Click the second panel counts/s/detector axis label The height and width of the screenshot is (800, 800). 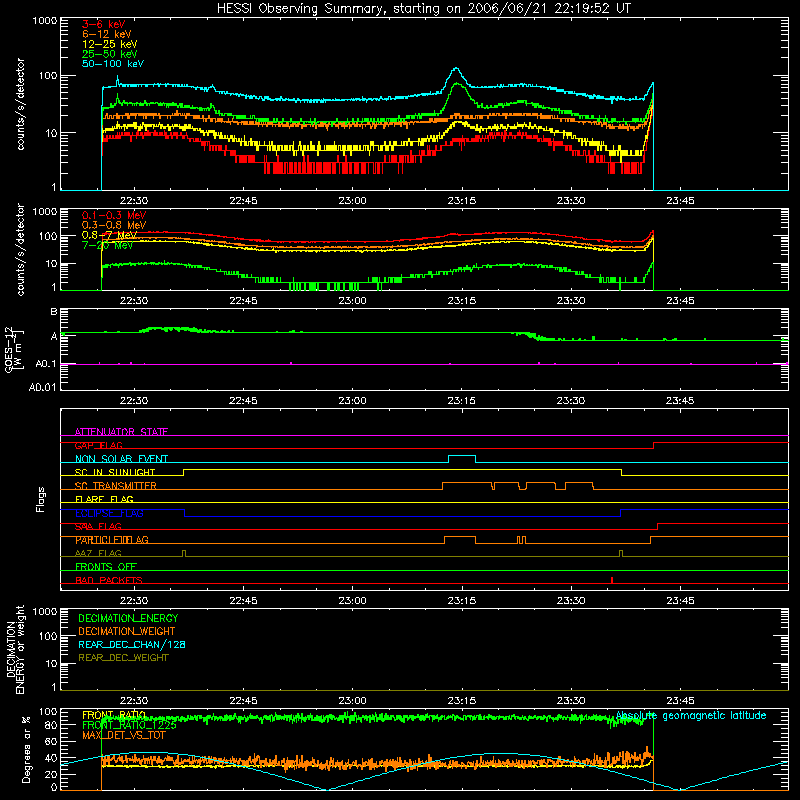click(20, 249)
